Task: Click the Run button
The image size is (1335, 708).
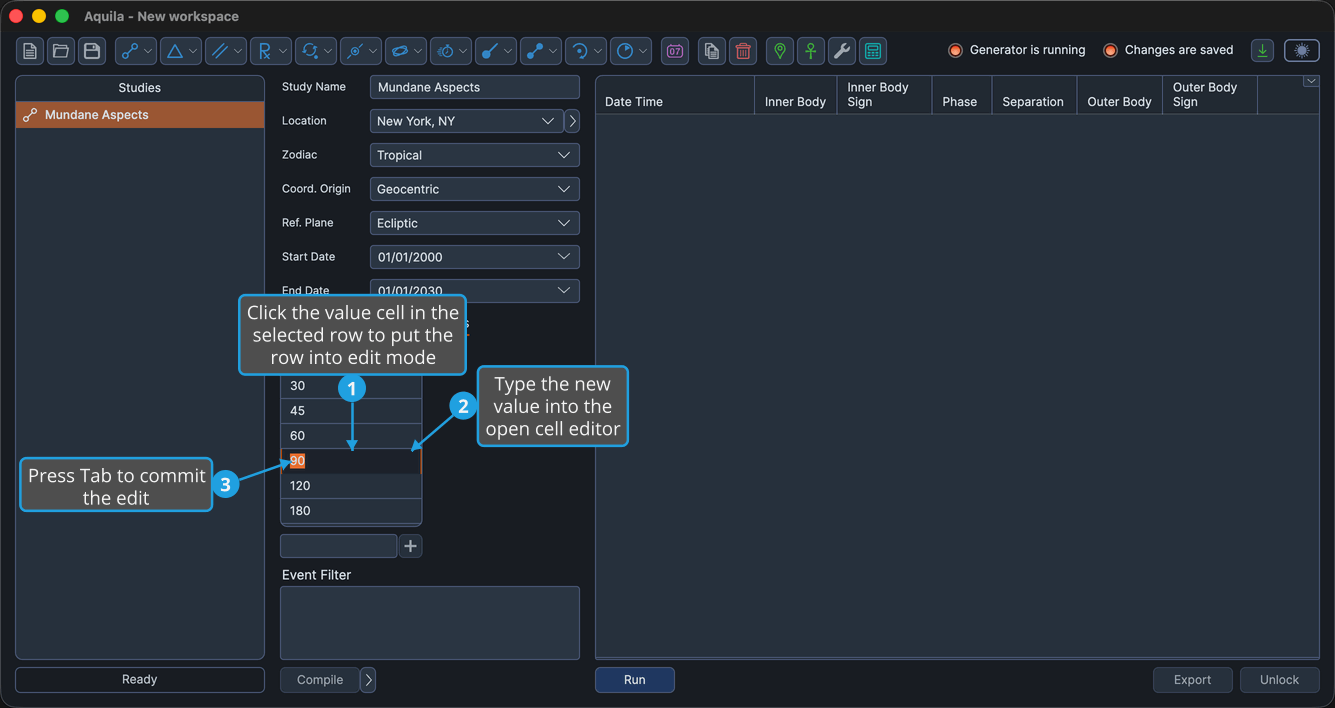Action: pyautogui.click(x=635, y=680)
